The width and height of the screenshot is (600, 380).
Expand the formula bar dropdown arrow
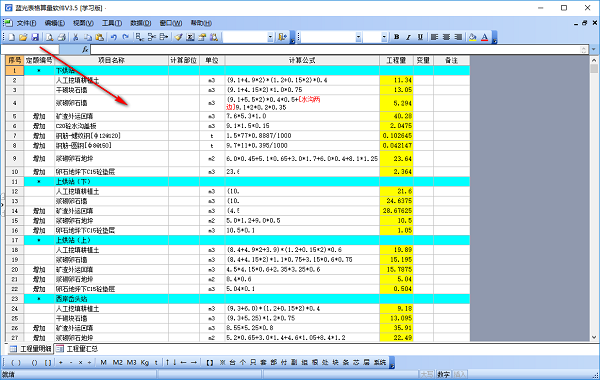(593, 49)
